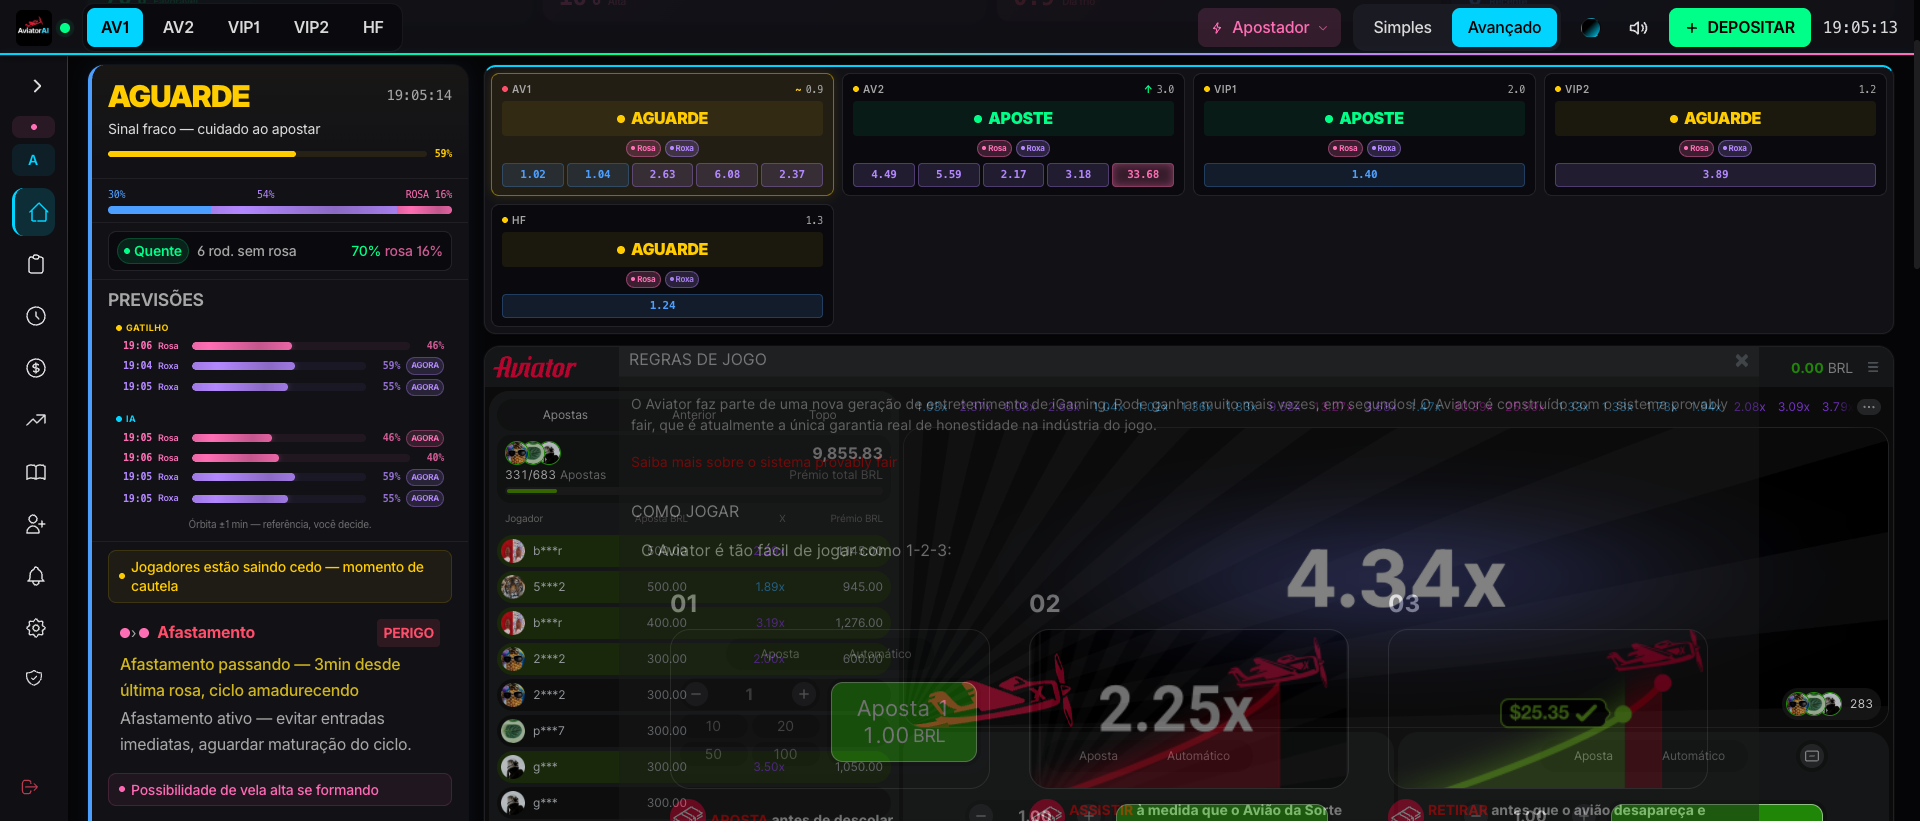This screenshot has height=821, width=1920.
Task: Select the AV1 tab
Action: 115,27
